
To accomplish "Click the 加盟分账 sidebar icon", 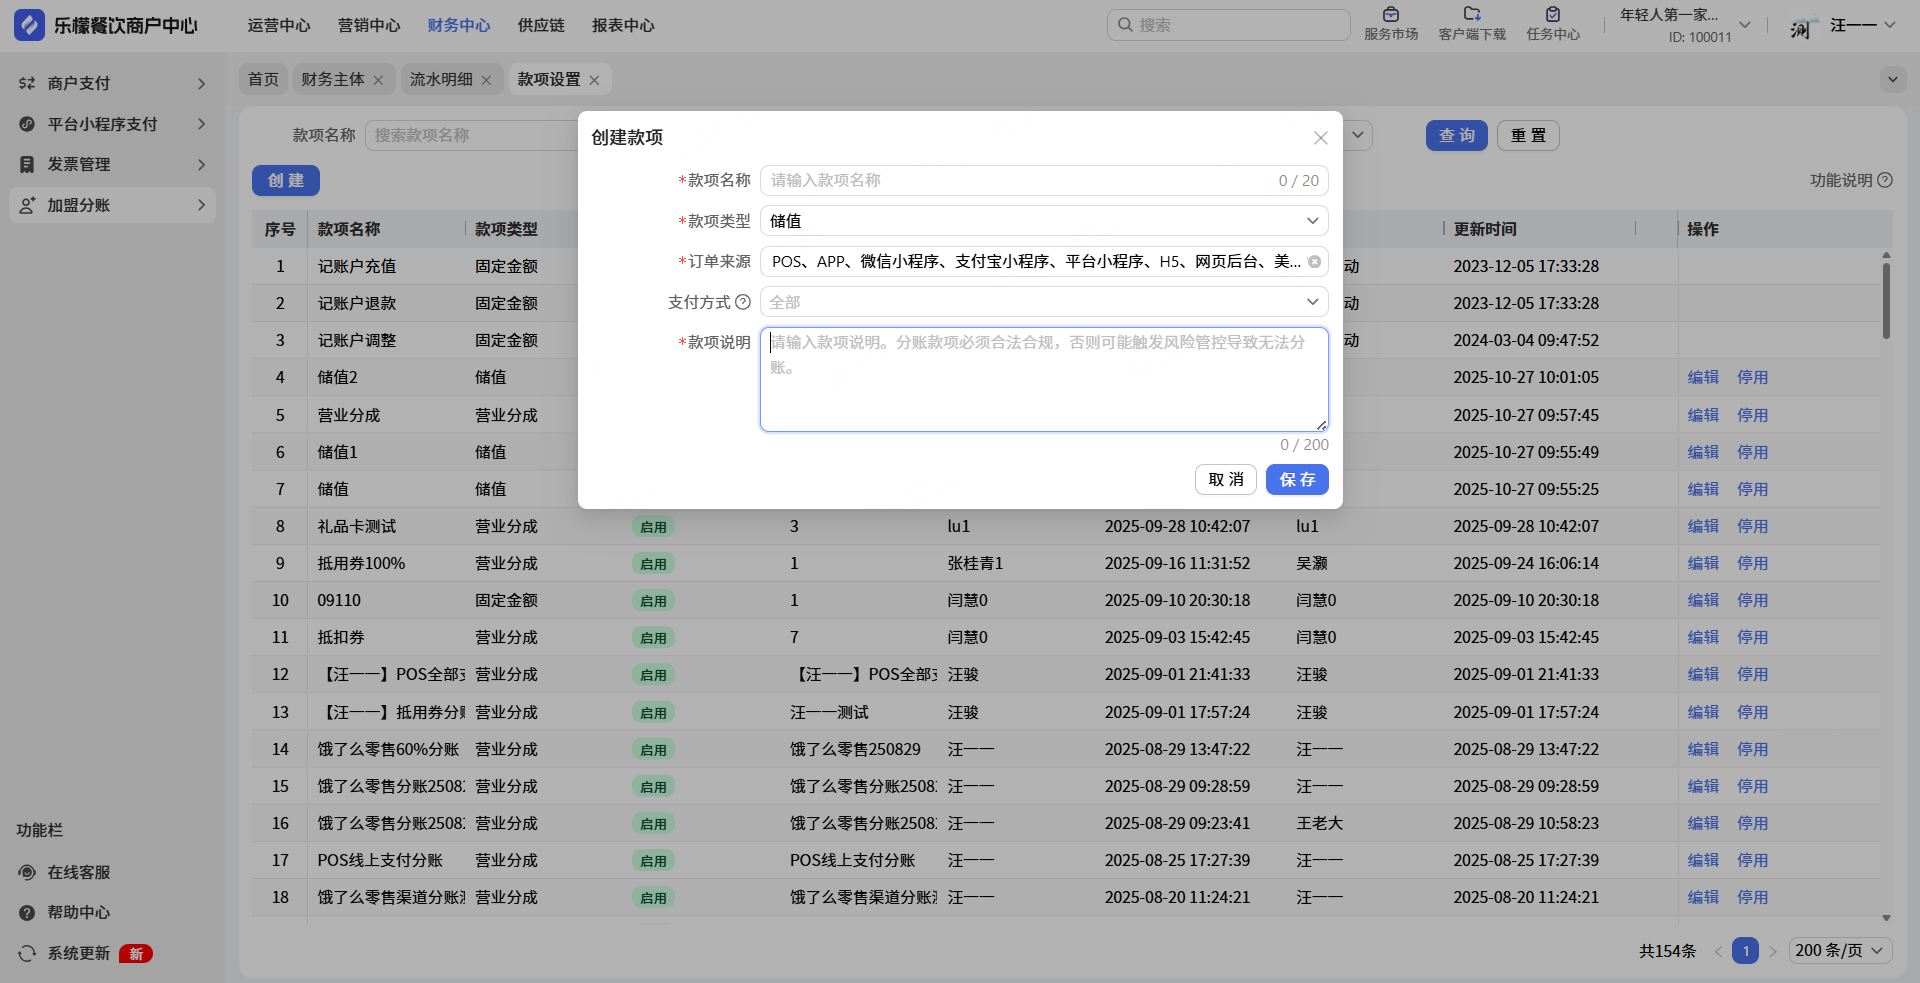I will [27, 205].
